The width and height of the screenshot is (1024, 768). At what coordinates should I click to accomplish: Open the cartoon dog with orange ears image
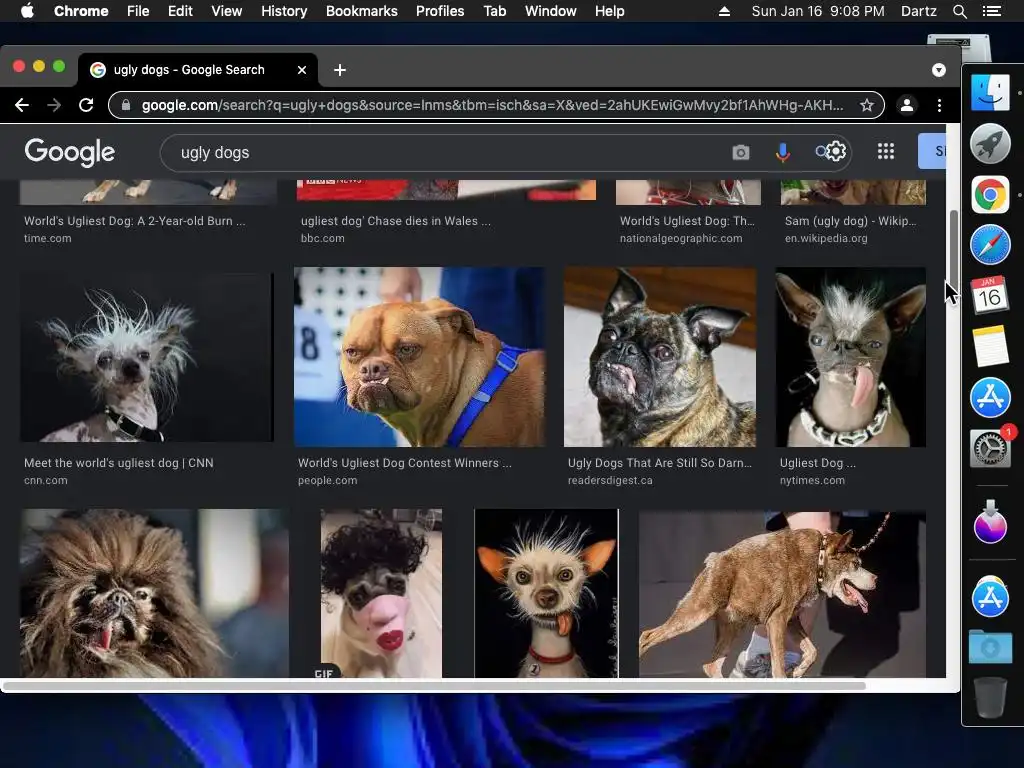[x=546, y=593]
